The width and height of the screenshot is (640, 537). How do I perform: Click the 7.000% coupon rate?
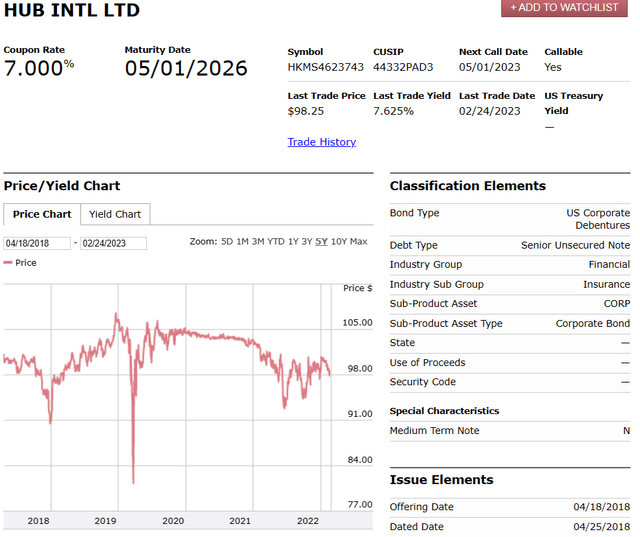coord(39,68)
